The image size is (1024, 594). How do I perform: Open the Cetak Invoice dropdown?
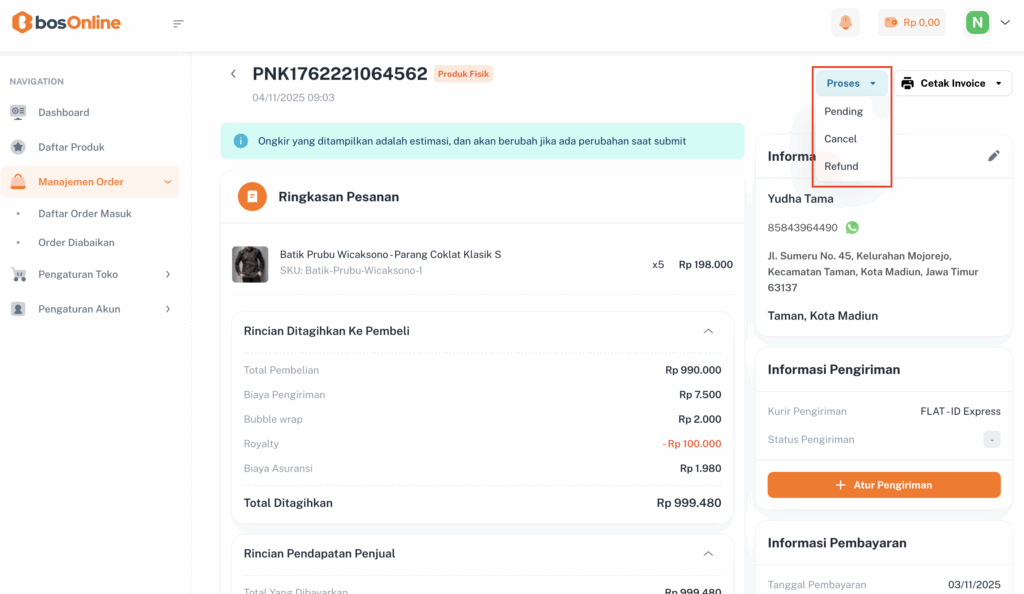pyautogui.click(x=954, y=83)
